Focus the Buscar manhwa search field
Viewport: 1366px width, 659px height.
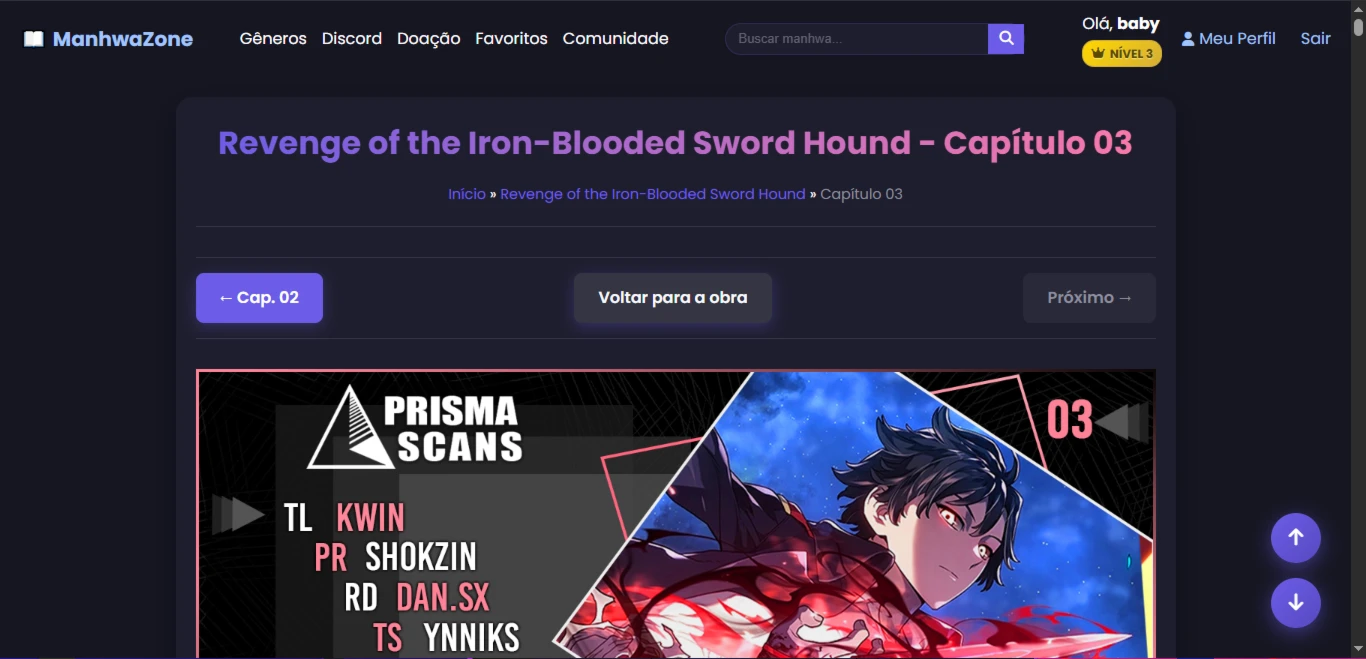click(x=857, y=39)
